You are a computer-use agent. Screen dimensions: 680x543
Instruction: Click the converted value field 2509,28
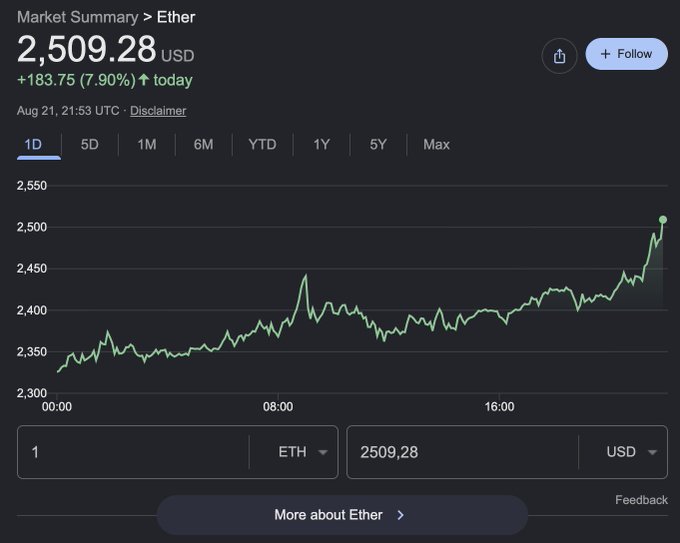pos(462,452)
